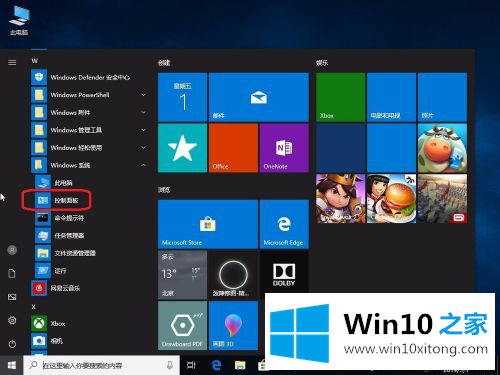Click the W letter group header
This screenshot has height=375, width=500.
[34, 61]
